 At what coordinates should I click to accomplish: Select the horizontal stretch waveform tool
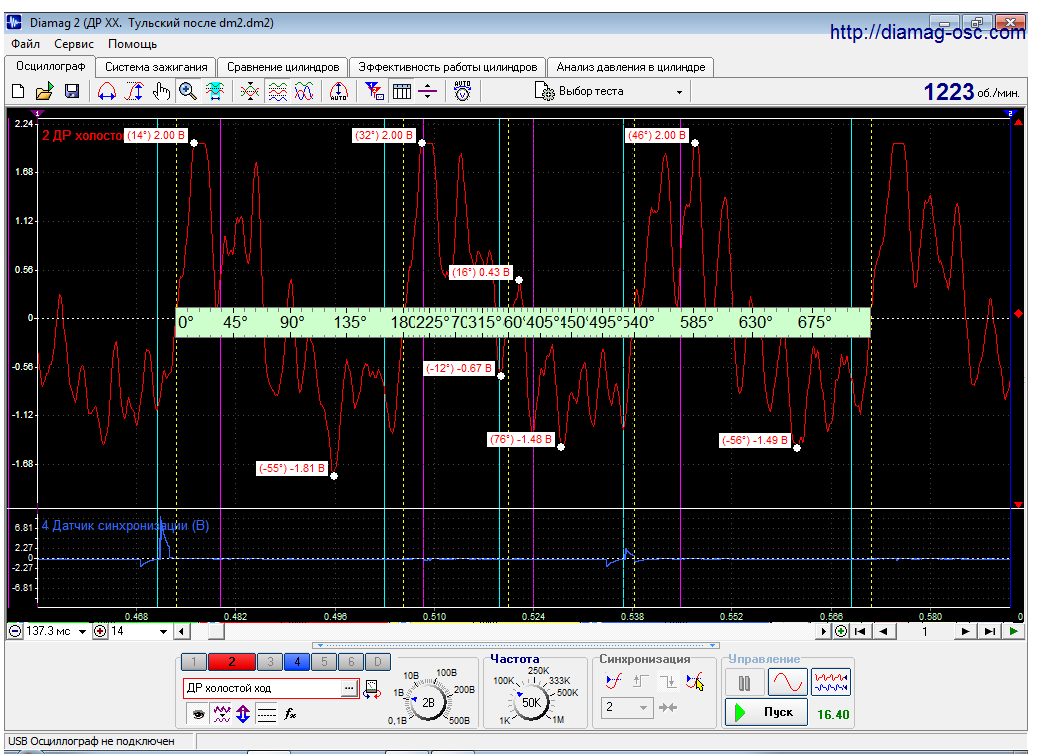pos(107,92)
